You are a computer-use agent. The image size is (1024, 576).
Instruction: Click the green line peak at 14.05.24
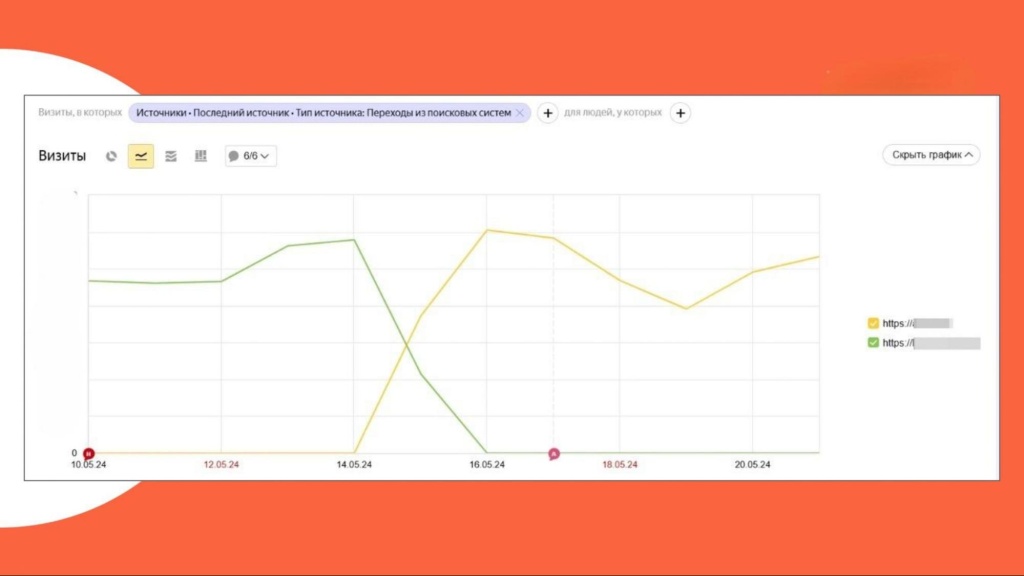pyautogui.click(x=354, y=240)
